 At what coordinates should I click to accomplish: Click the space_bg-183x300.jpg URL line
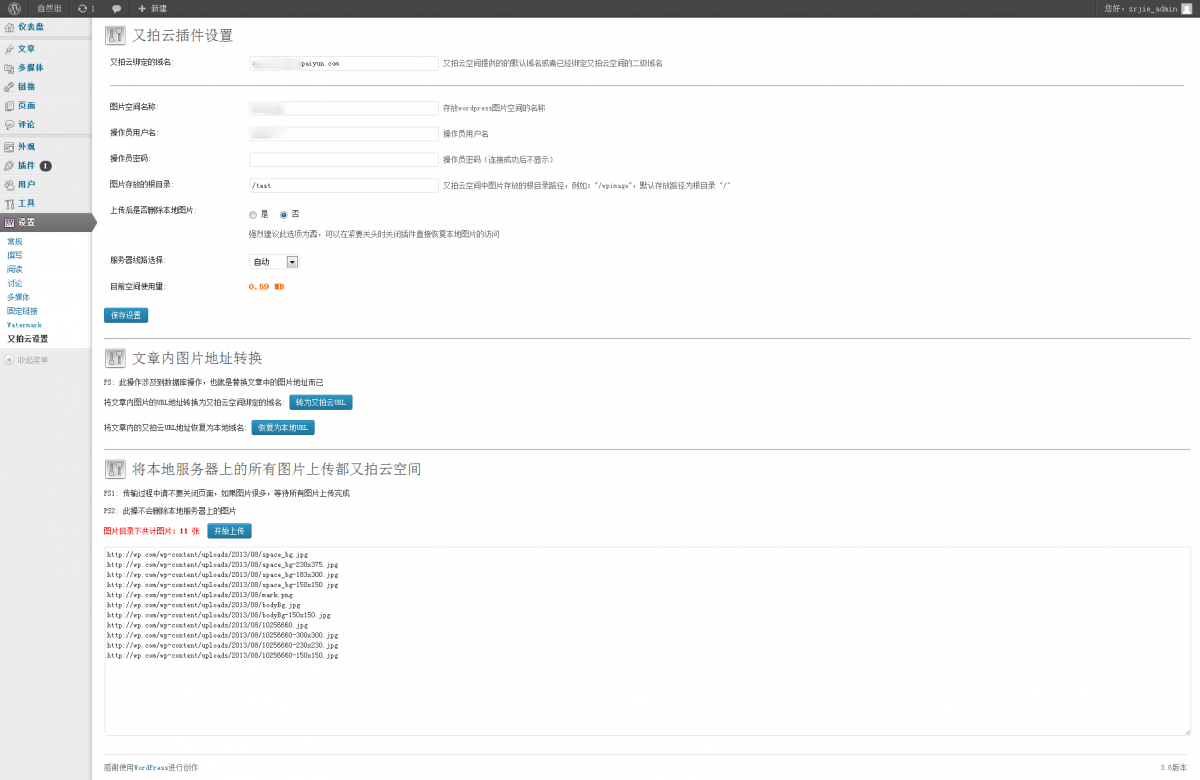click(x=222, y=574)
